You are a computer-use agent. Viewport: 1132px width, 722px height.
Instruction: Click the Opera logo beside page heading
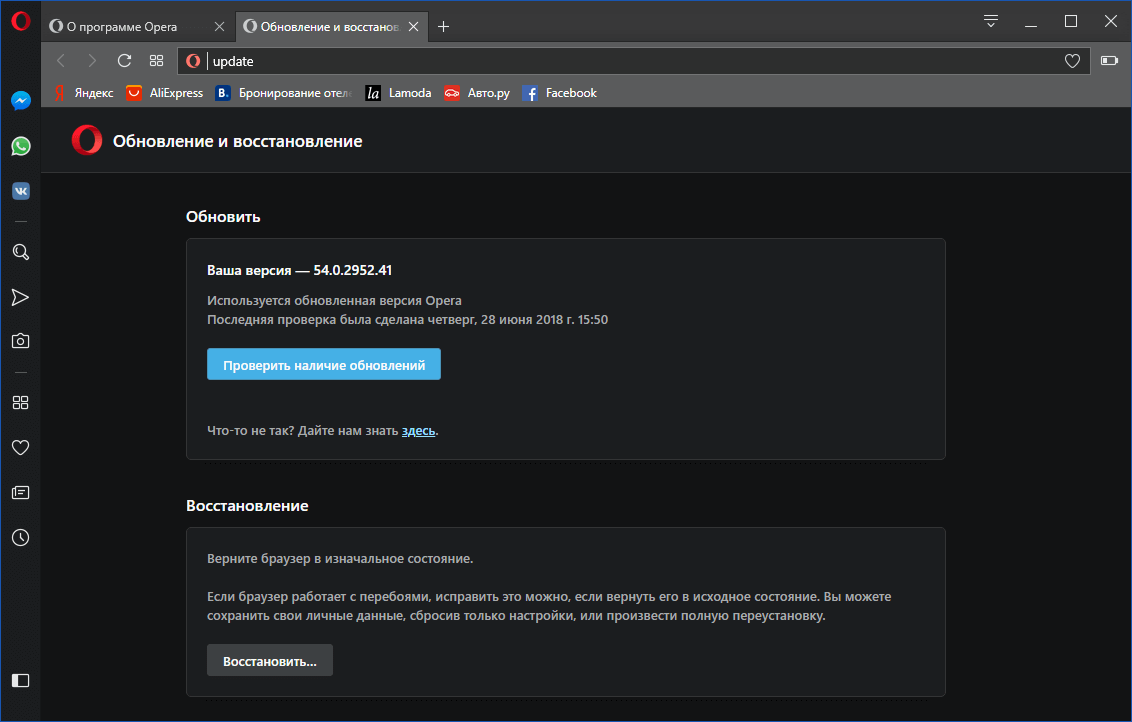click(x=87, y=141)
